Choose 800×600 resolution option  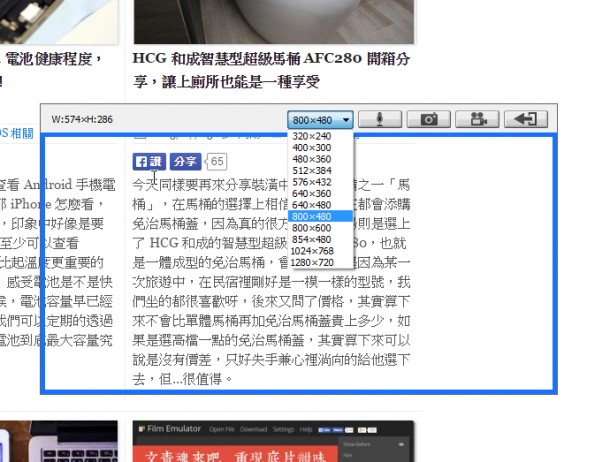(320, 228)
